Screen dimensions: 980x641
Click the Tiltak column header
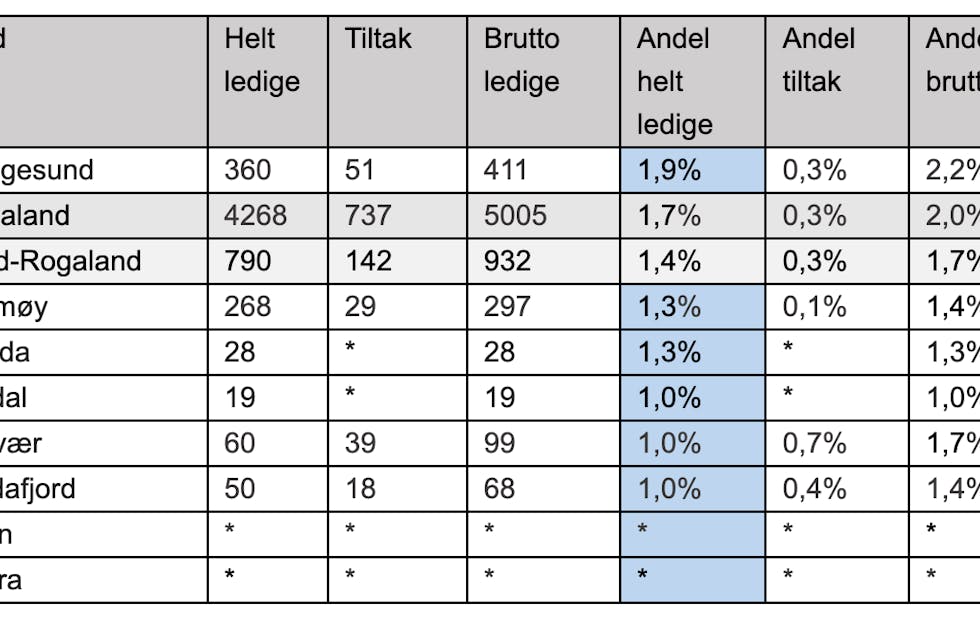click(378, 40)
